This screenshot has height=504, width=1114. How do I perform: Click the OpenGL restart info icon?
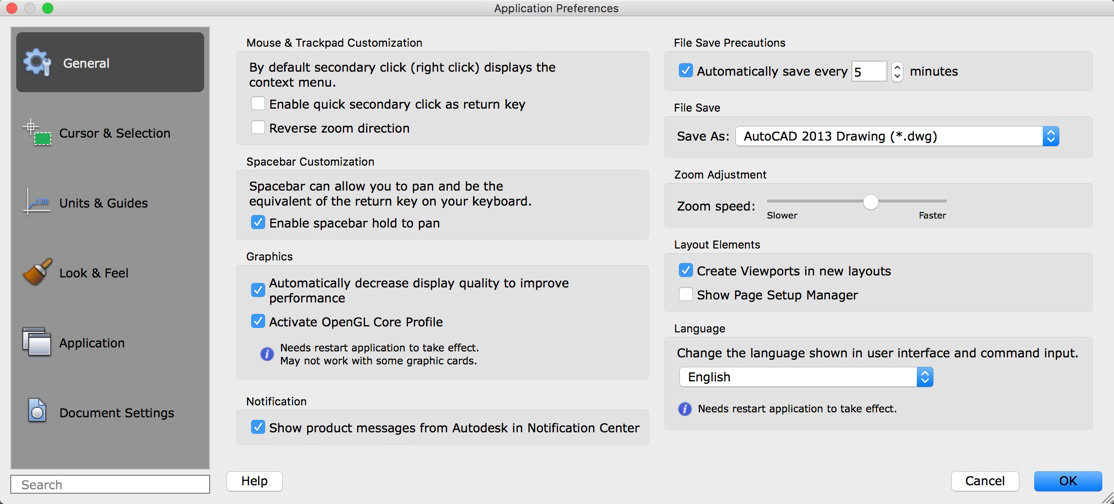coord(267,354)
